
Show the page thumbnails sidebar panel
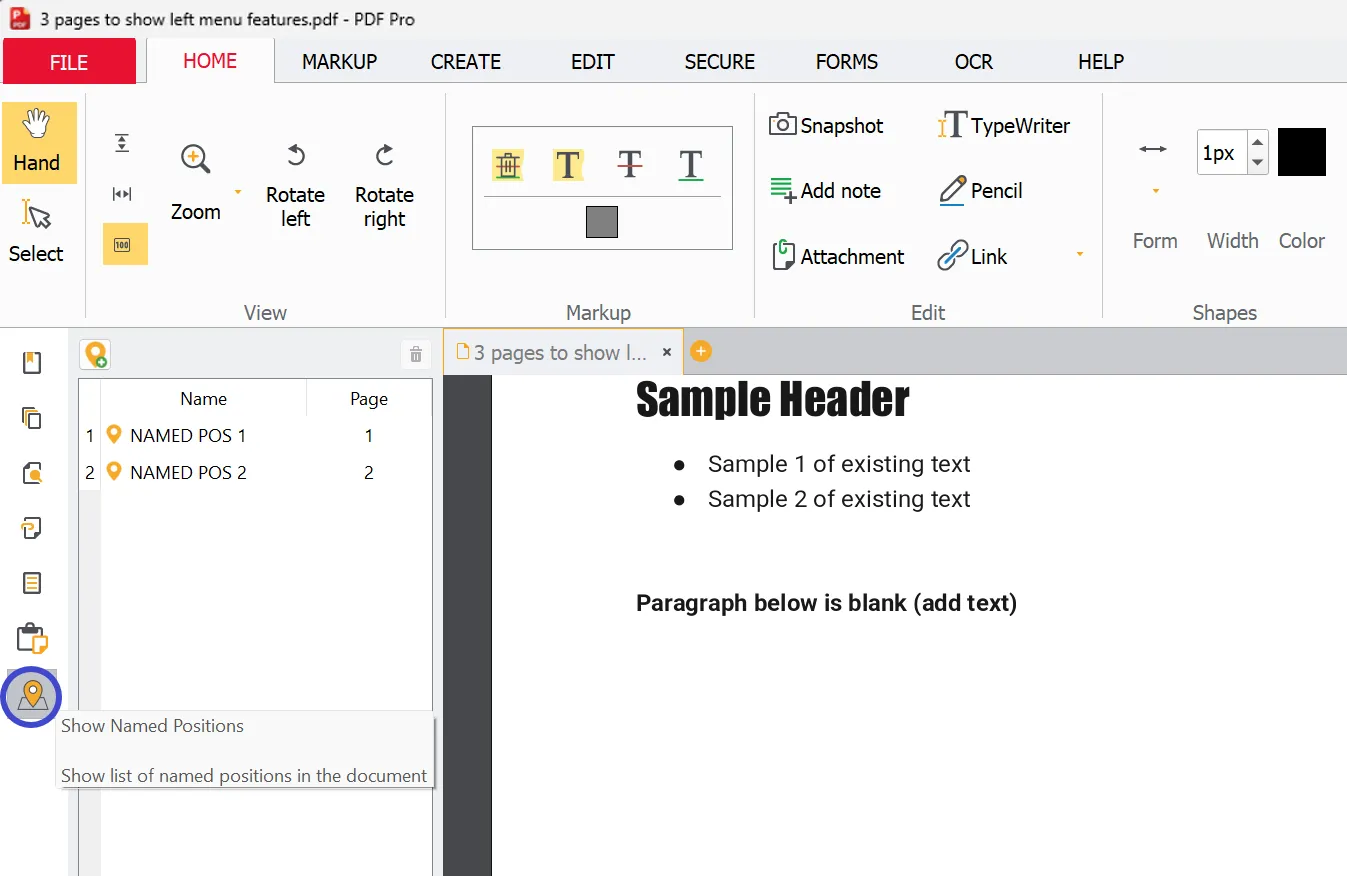click(32, 418)
